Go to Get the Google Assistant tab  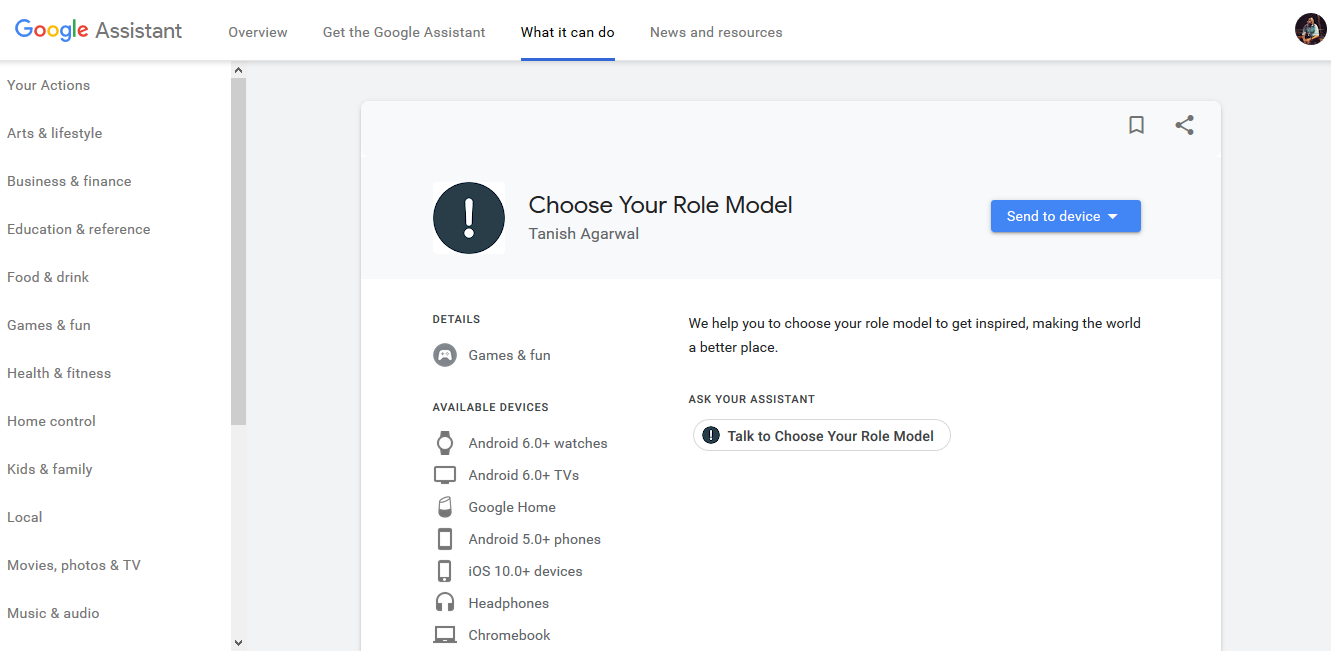404,32
